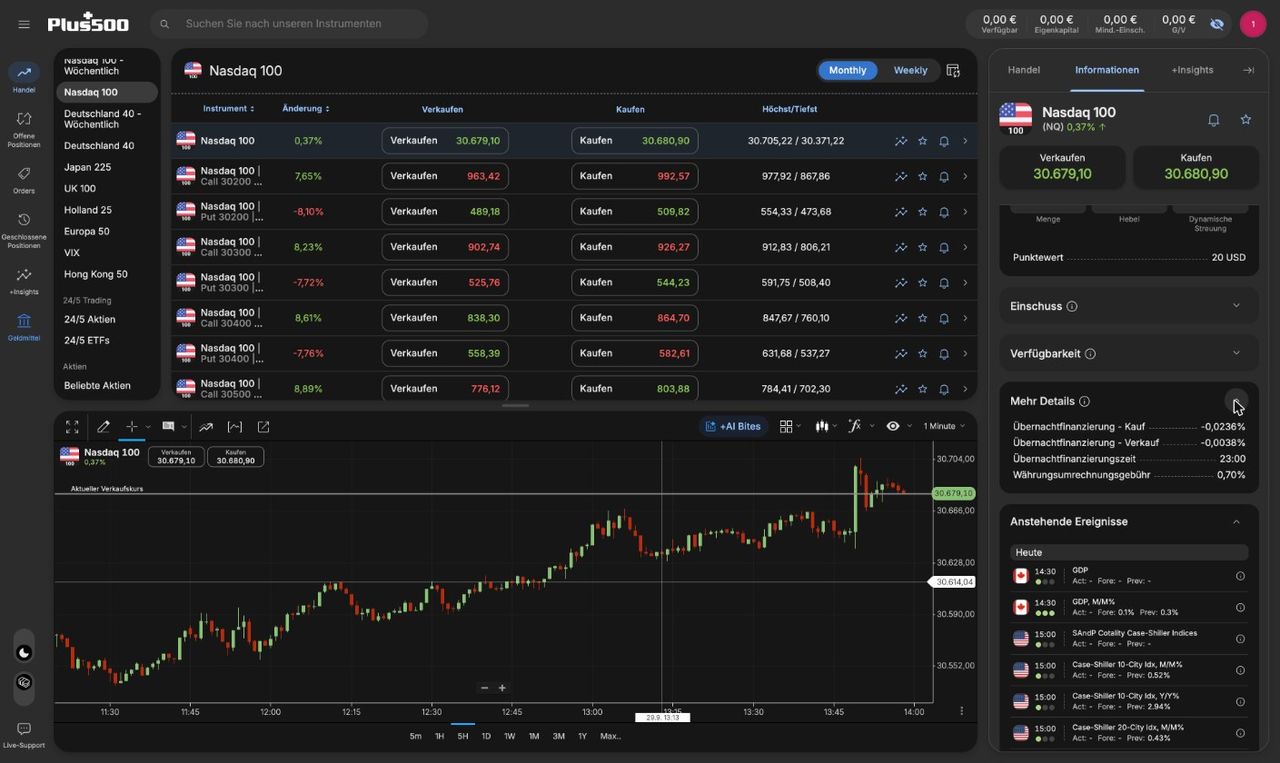Viewport: 1280px width, 763px height.
Task: Open the account avatar menu
Action: pyautogui.click(x=1253, y=24)
